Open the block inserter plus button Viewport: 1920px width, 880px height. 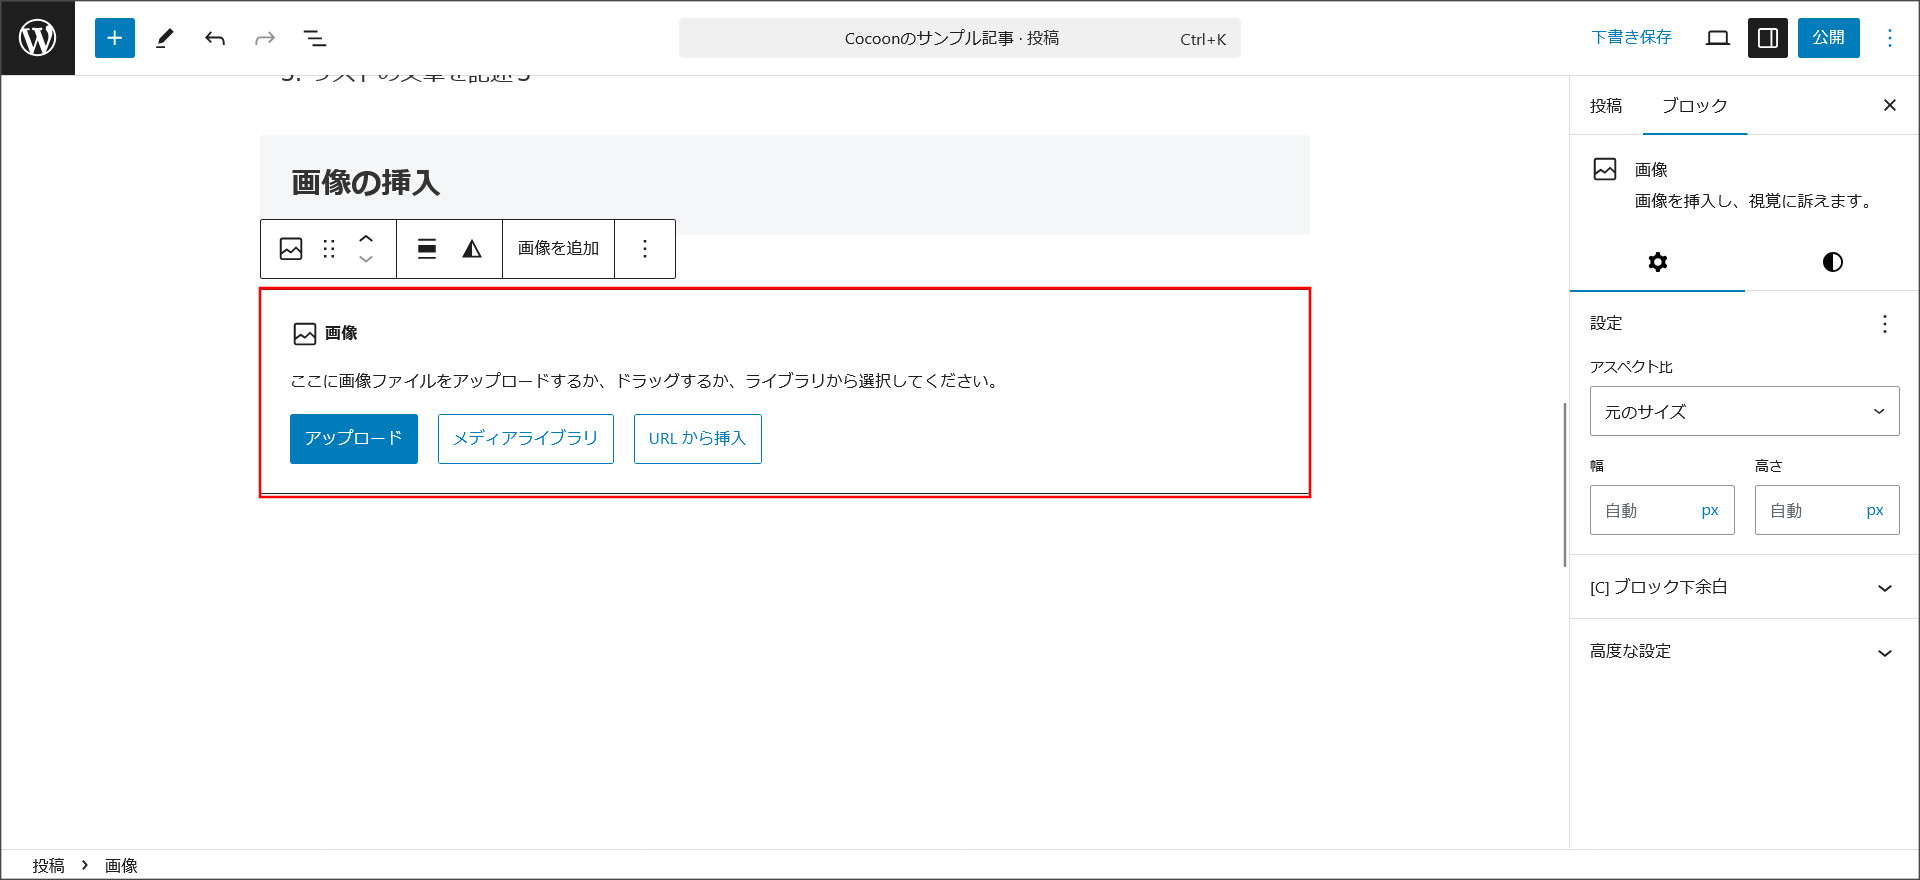tap(115, 38)
